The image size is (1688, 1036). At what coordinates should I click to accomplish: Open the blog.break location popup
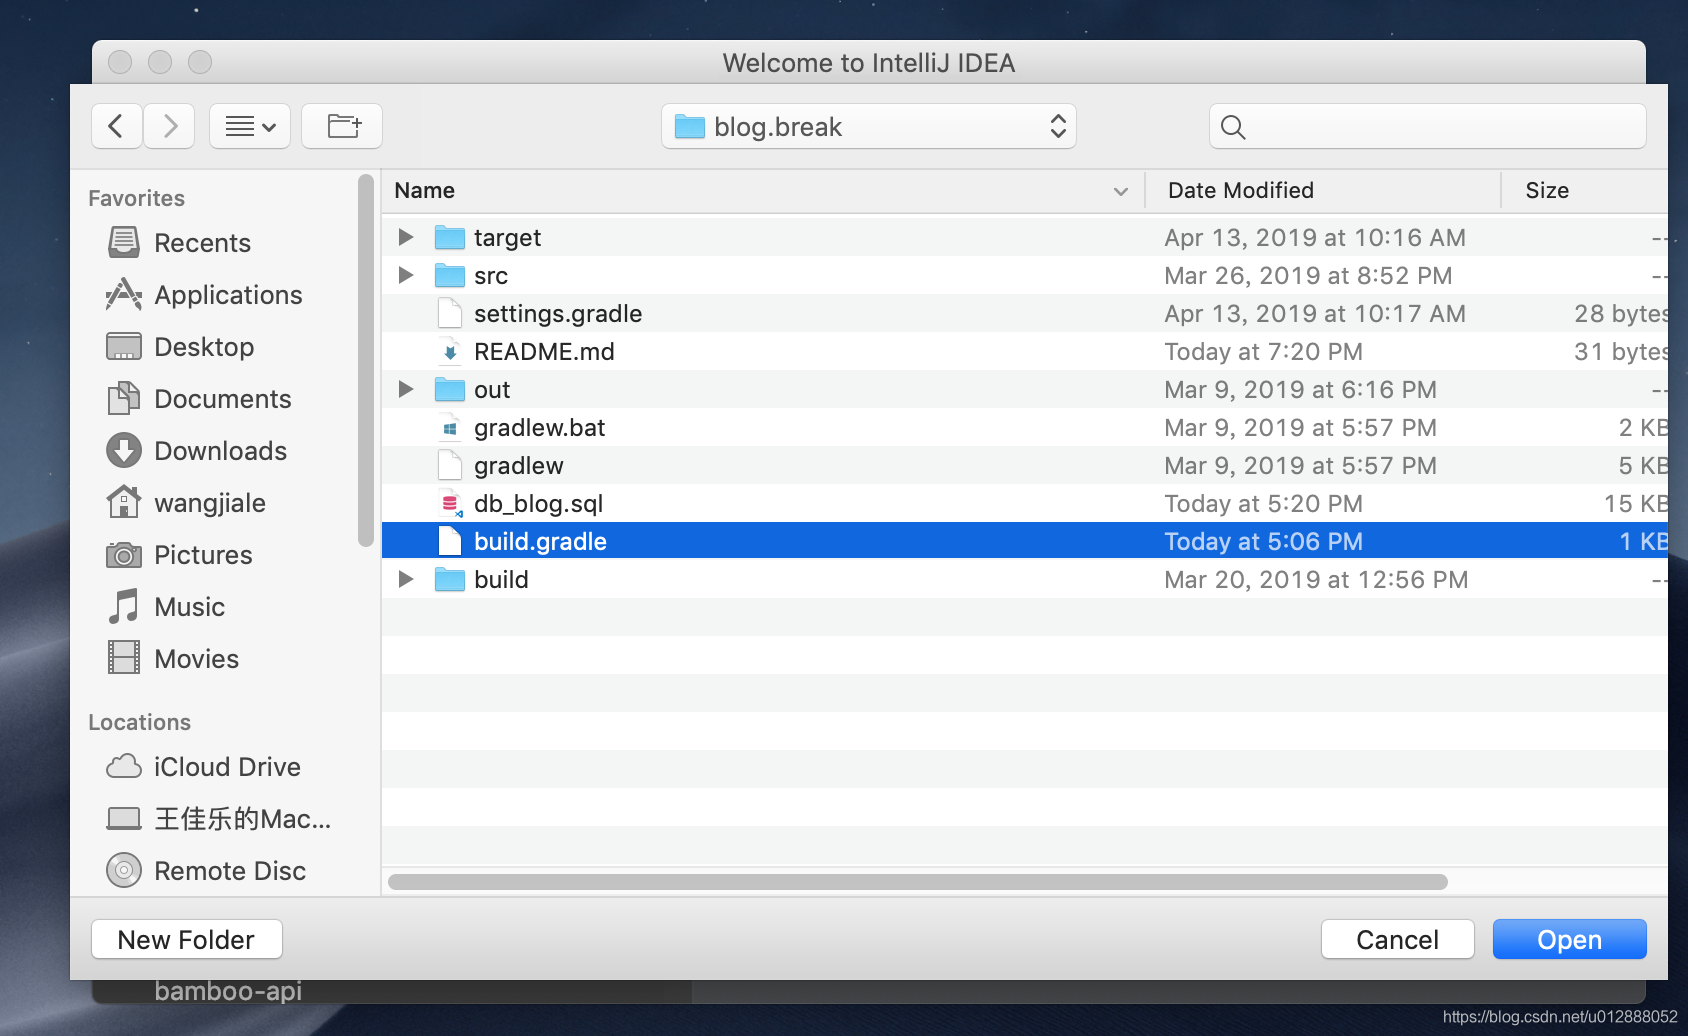coord(869,126)
